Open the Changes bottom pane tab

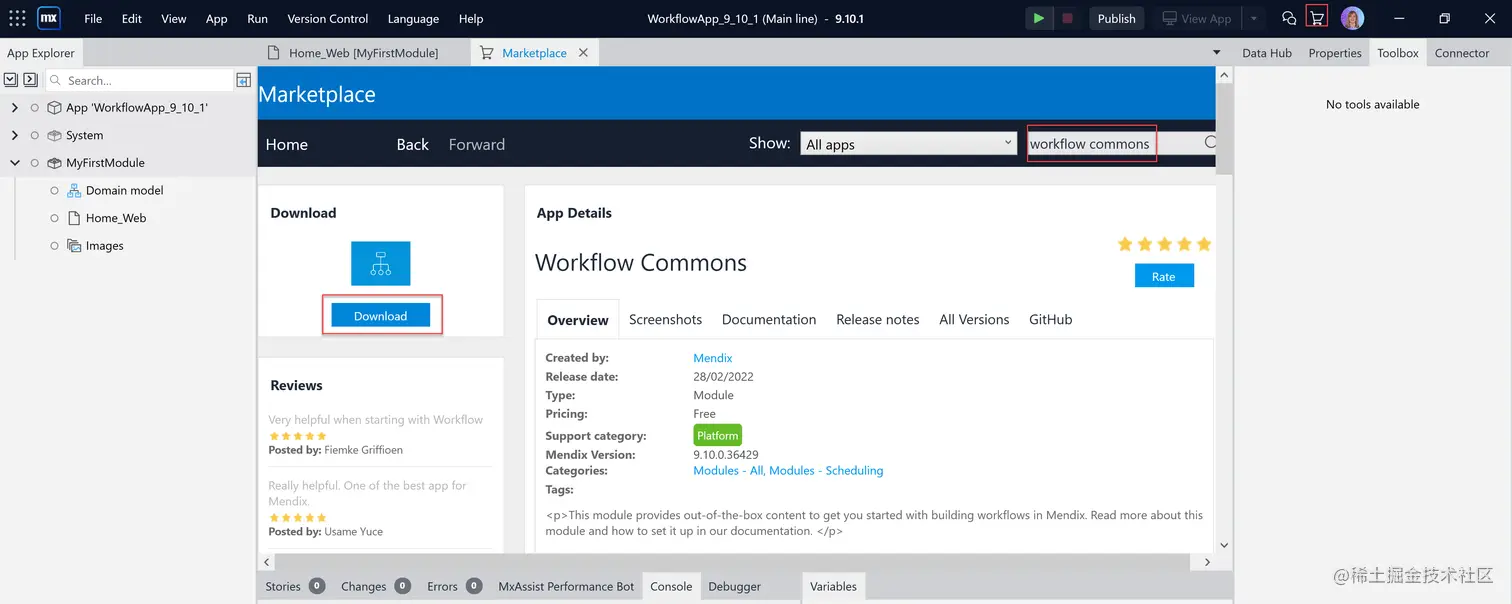click(376, 586)
